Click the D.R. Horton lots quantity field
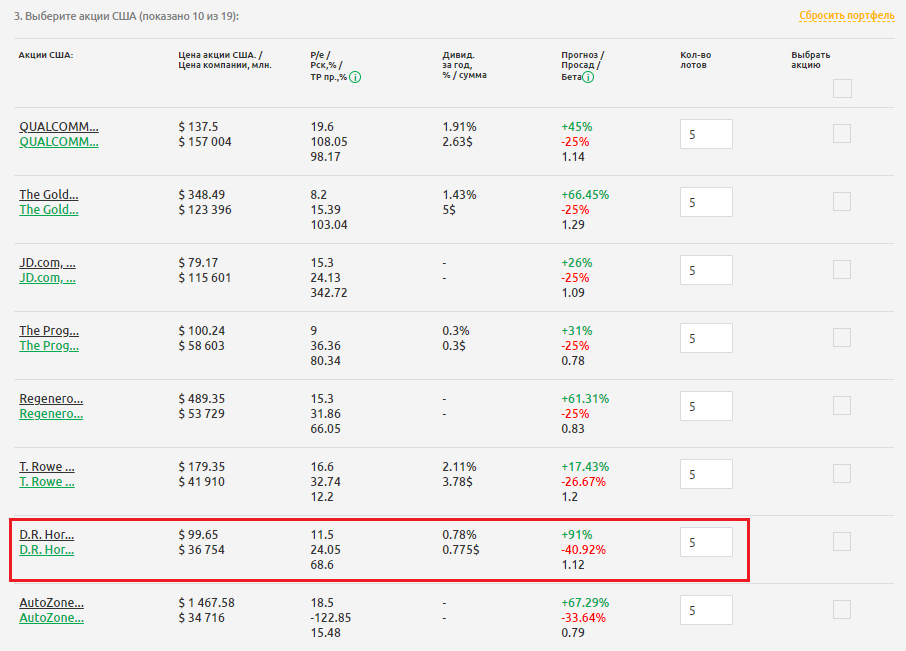This screenshot has height=651, width=906. tap(706, 543)
